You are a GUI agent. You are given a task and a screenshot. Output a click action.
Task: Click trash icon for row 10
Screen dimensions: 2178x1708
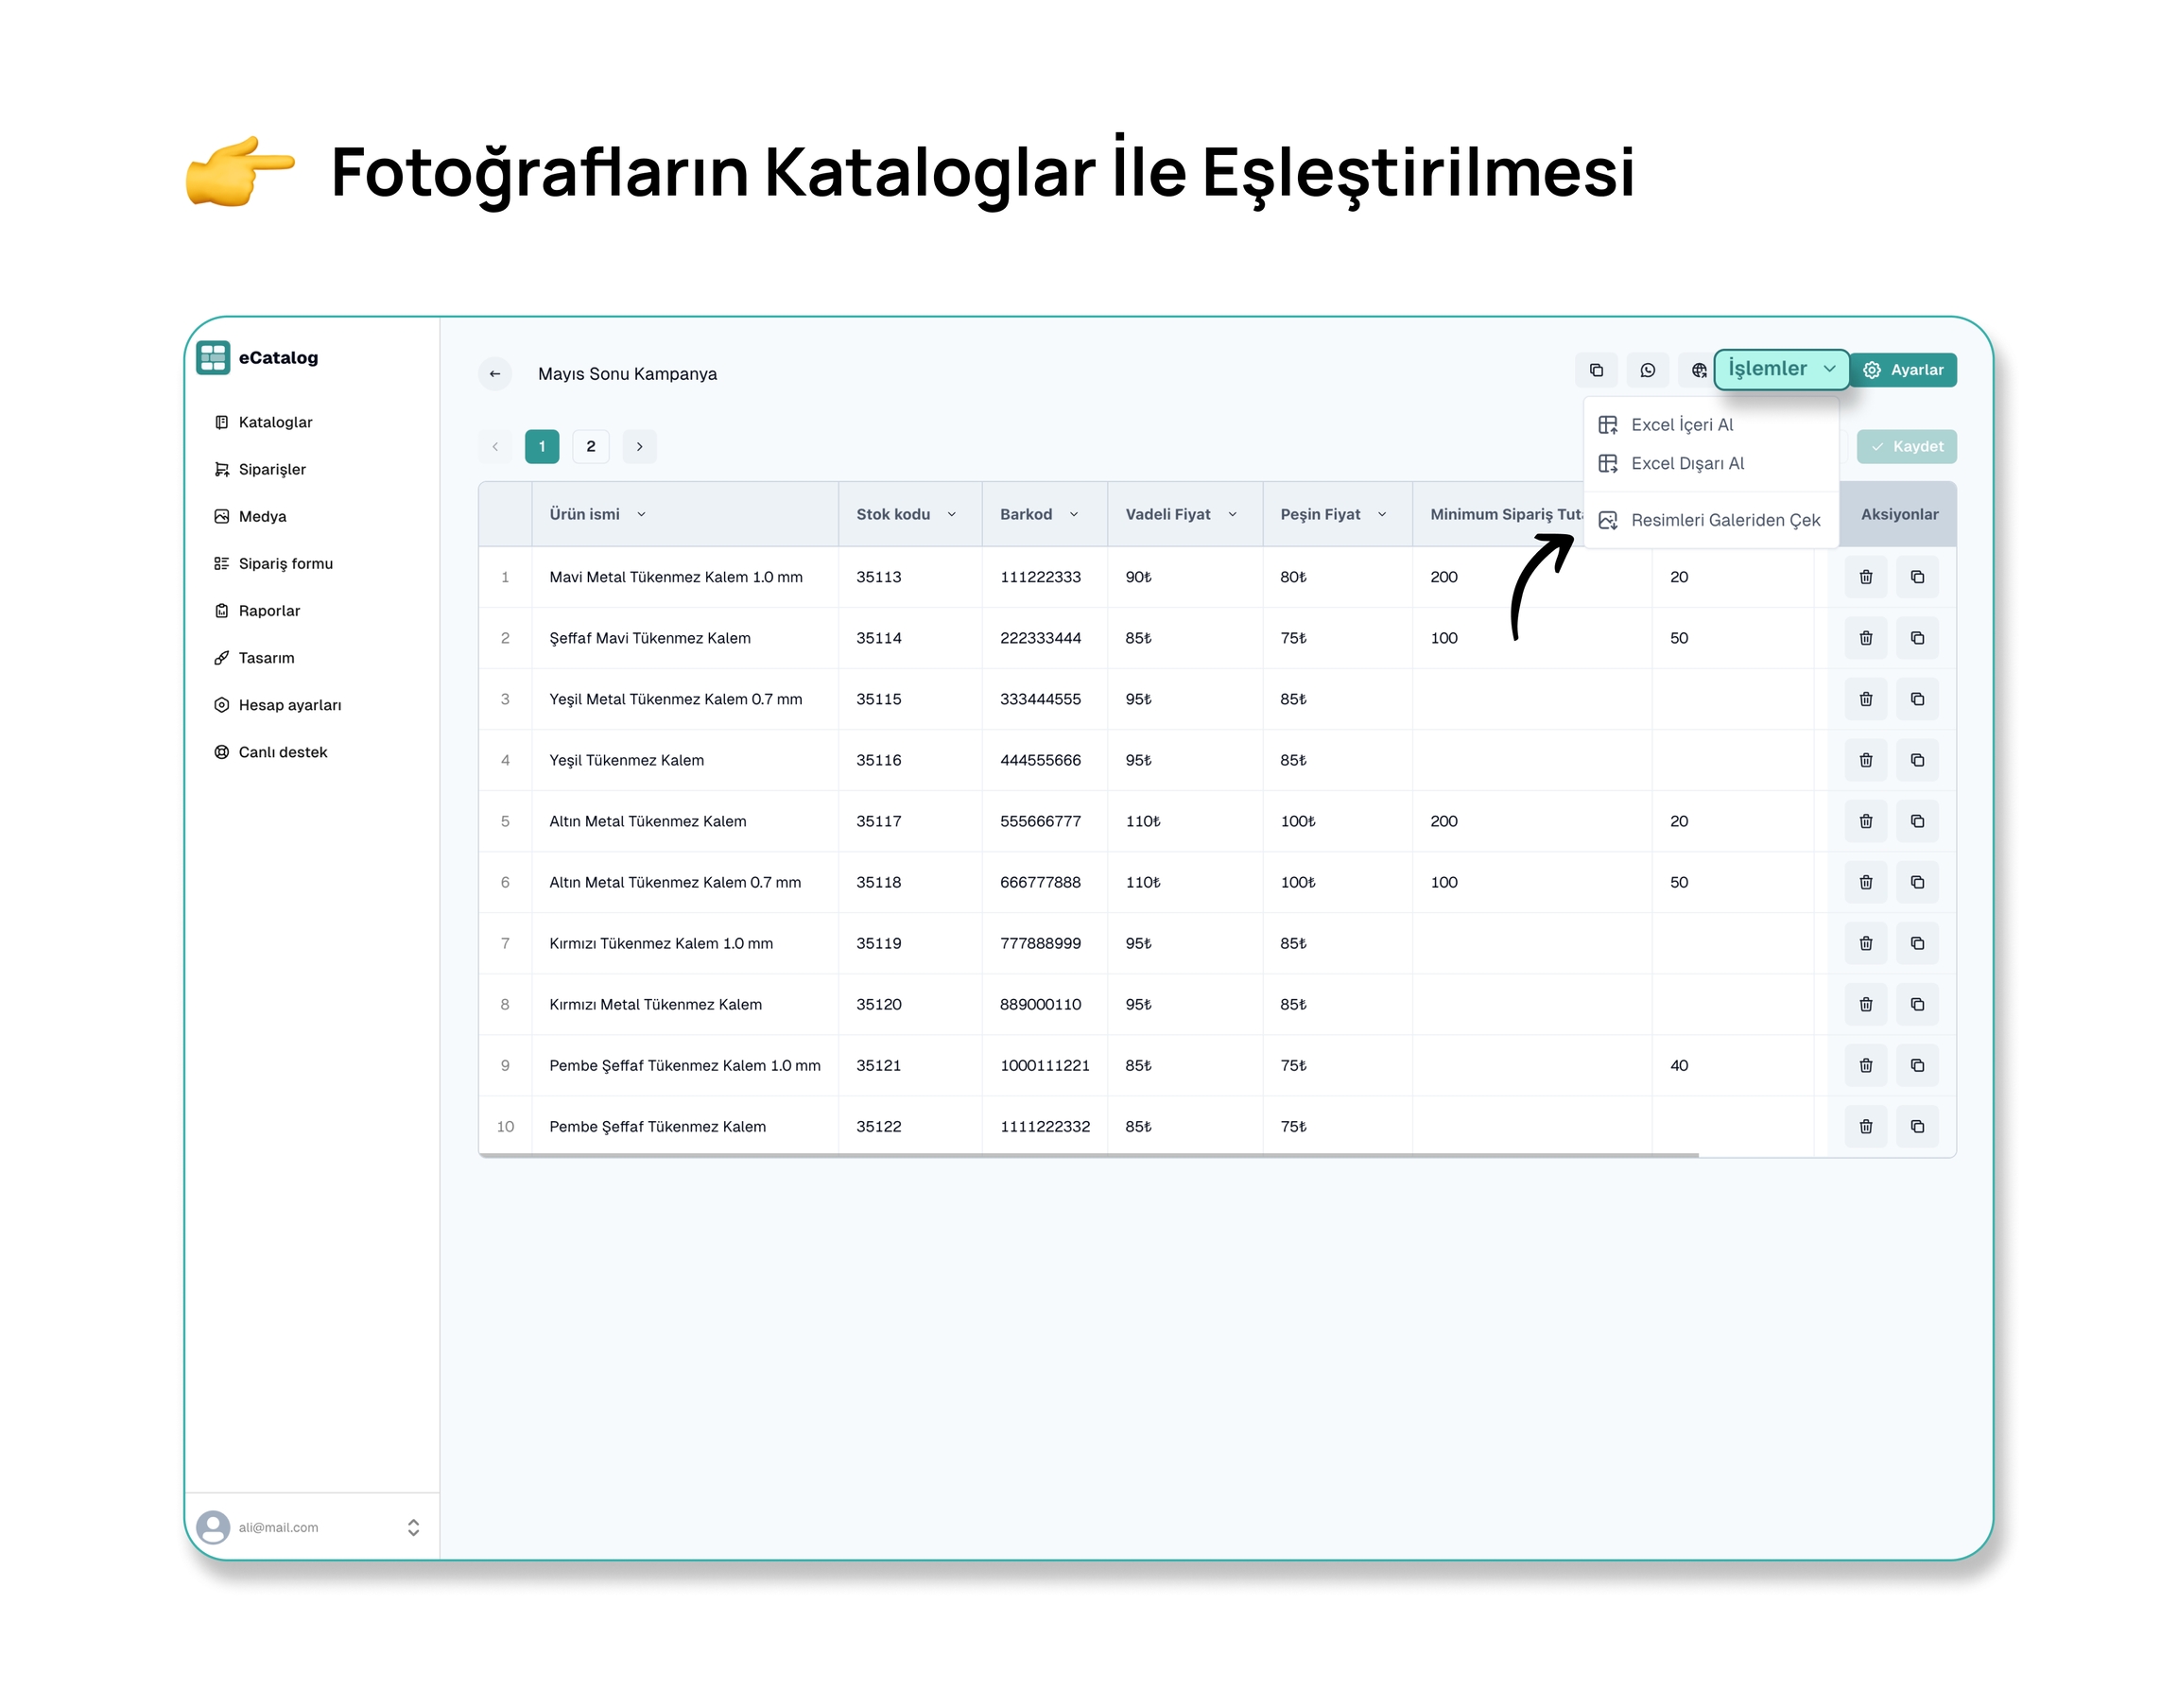coord(1865,1126)
